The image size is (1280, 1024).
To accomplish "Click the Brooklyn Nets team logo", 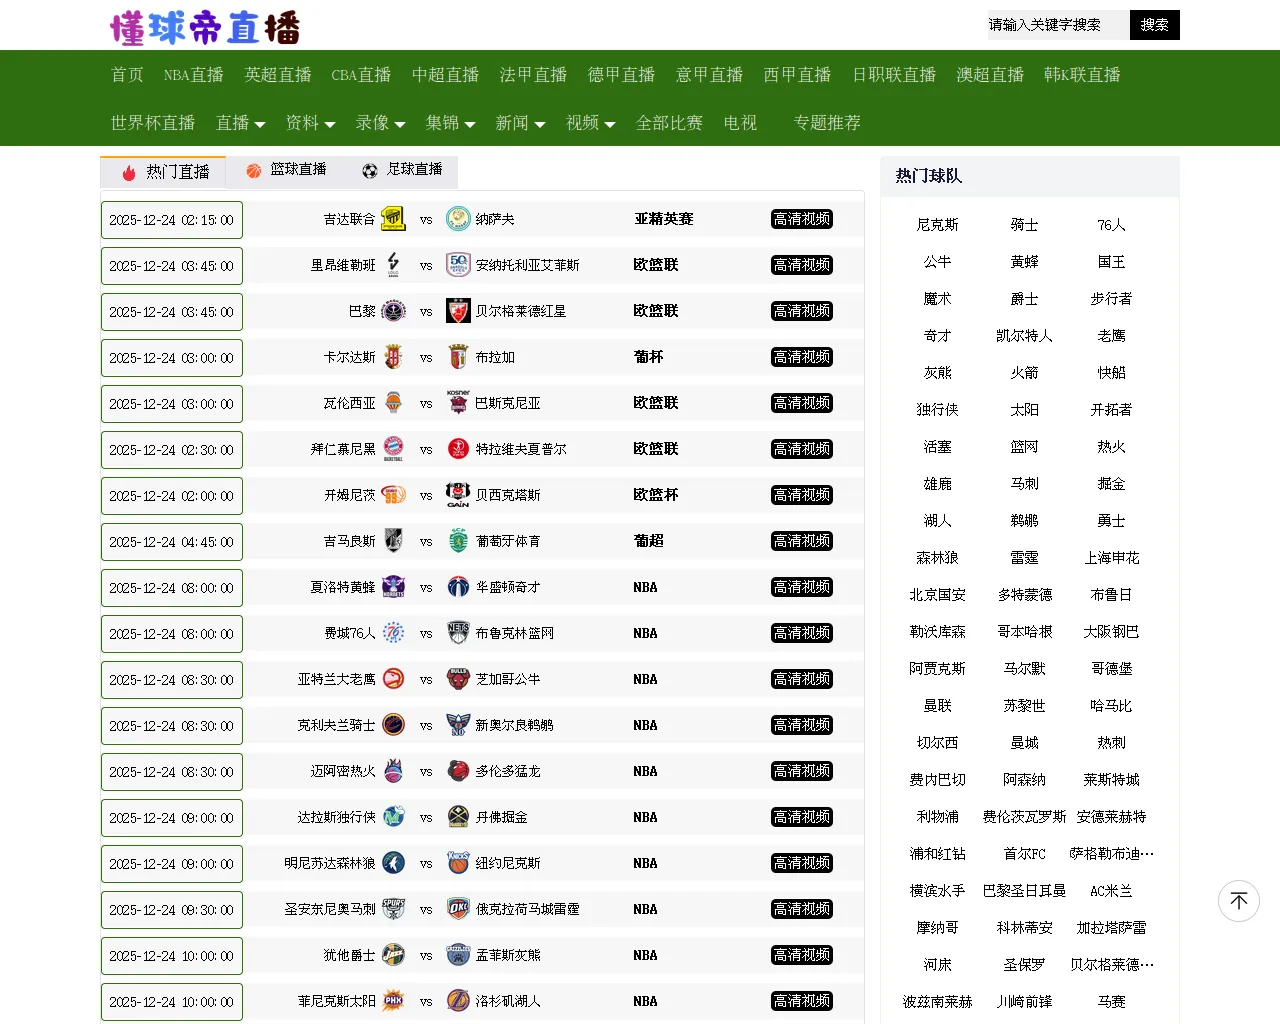I will (458, 633).
